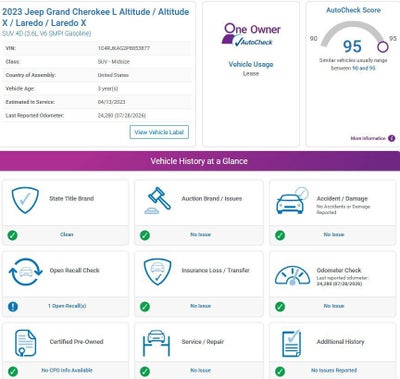This screenshot has height=379, width=400.
Task: Click the 3 year(s) vehicle age value
Action: pos(108,88)
